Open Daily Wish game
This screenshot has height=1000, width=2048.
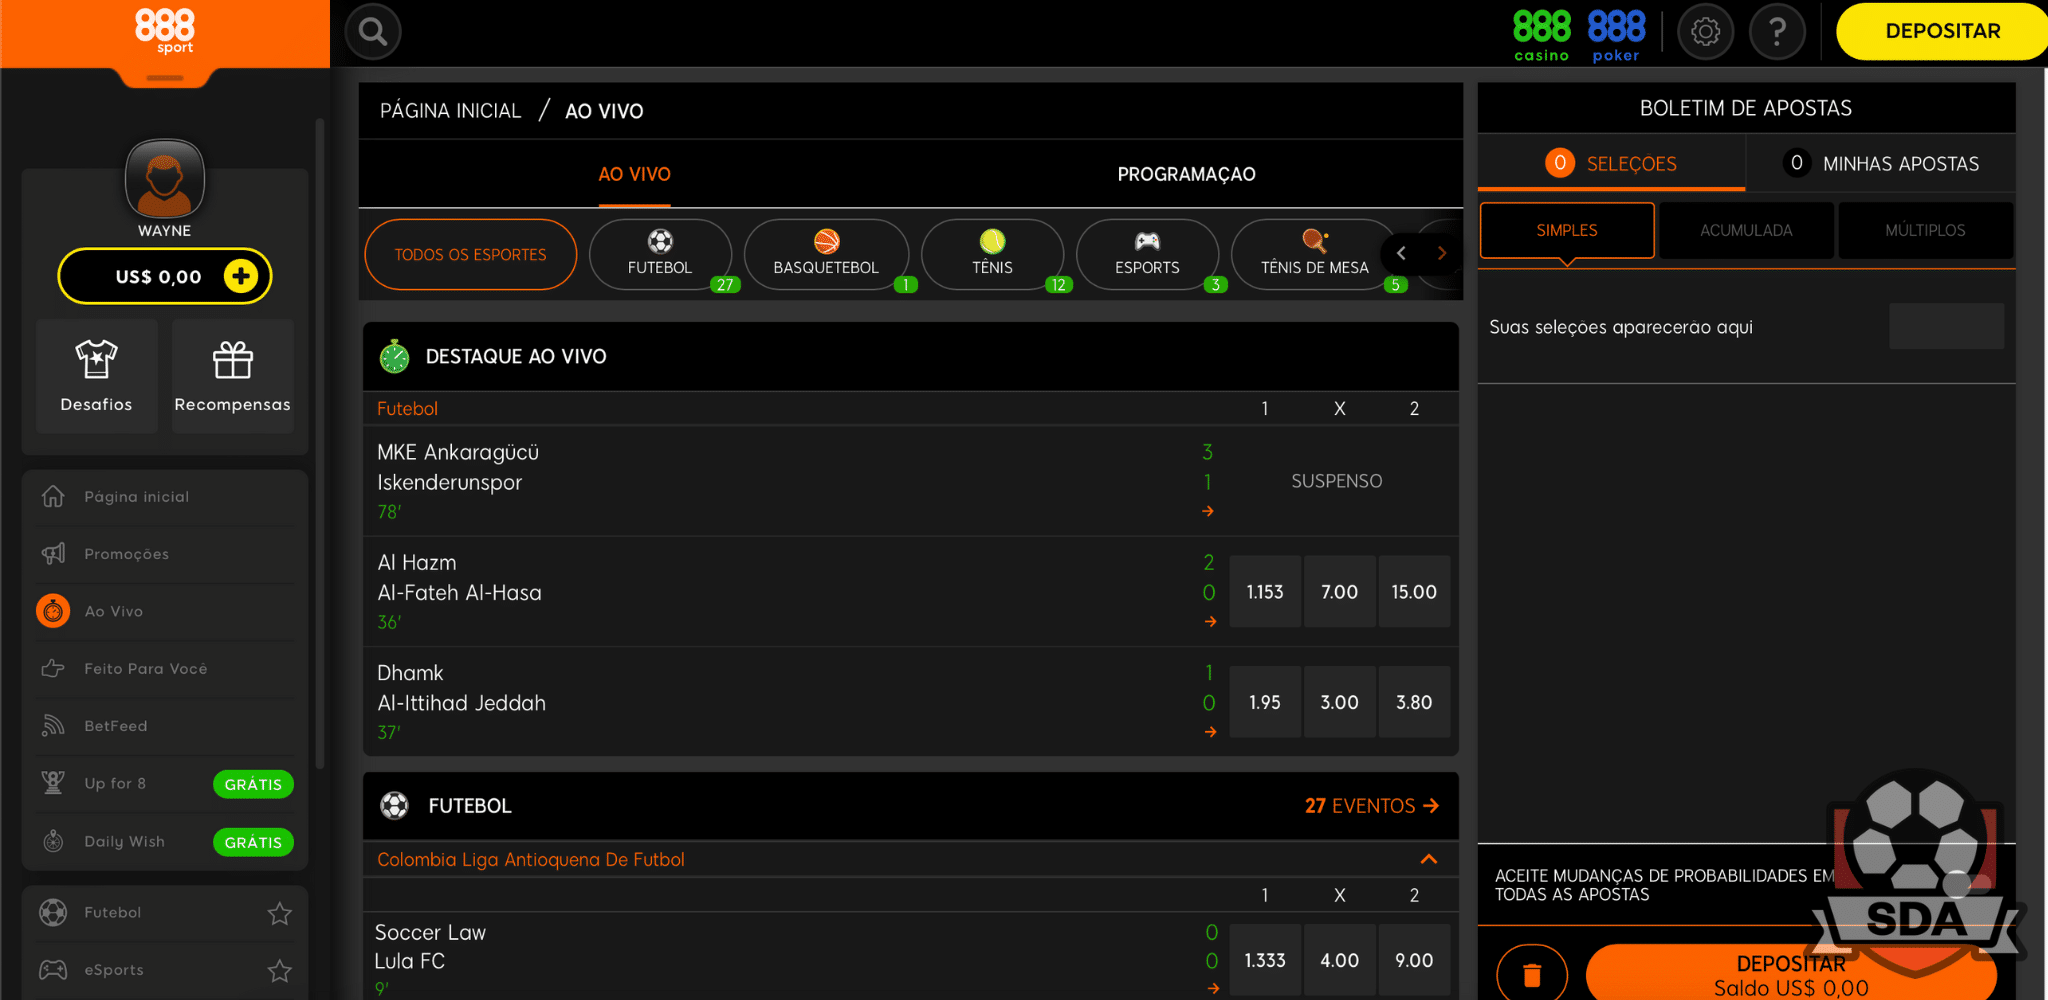[165, 841]
